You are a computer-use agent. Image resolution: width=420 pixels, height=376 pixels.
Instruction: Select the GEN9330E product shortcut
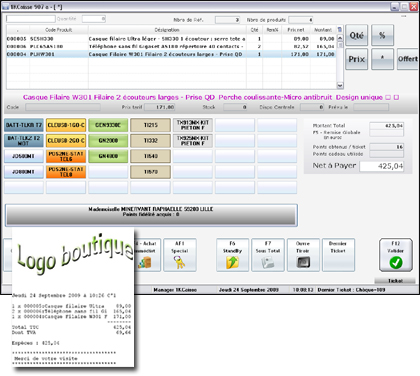tap(108, 125)
